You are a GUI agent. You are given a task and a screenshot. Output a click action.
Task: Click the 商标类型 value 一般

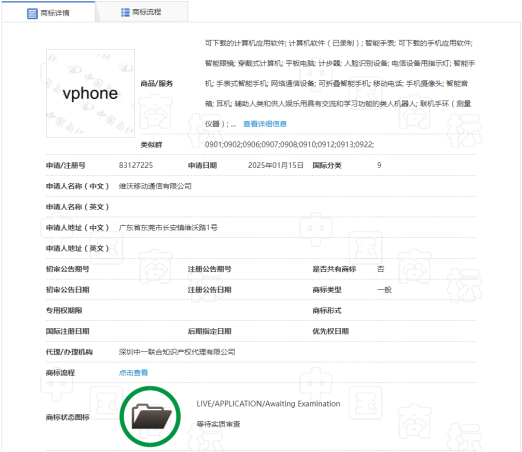384,290
